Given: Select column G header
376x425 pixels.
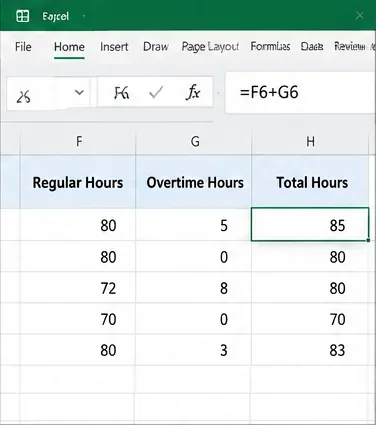Looking at the screenshot, I should pos(194,142).
